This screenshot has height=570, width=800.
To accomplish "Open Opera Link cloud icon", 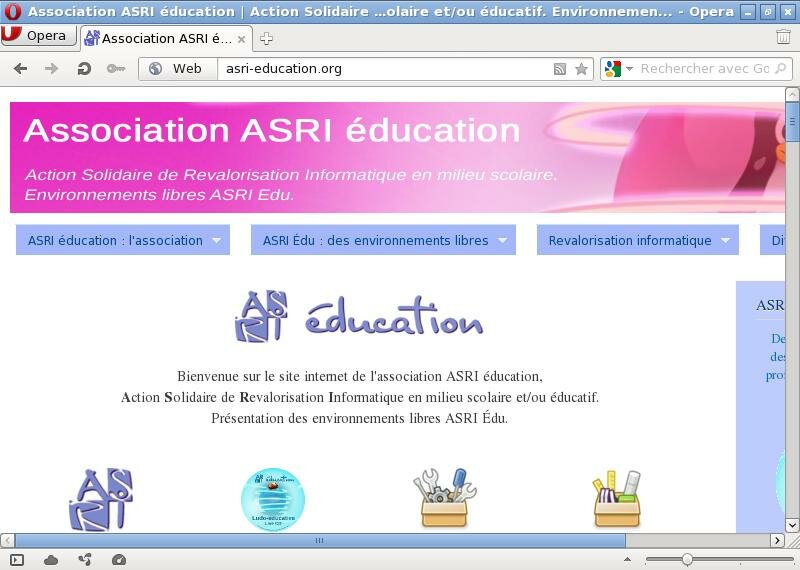I will tap(51, 560).
